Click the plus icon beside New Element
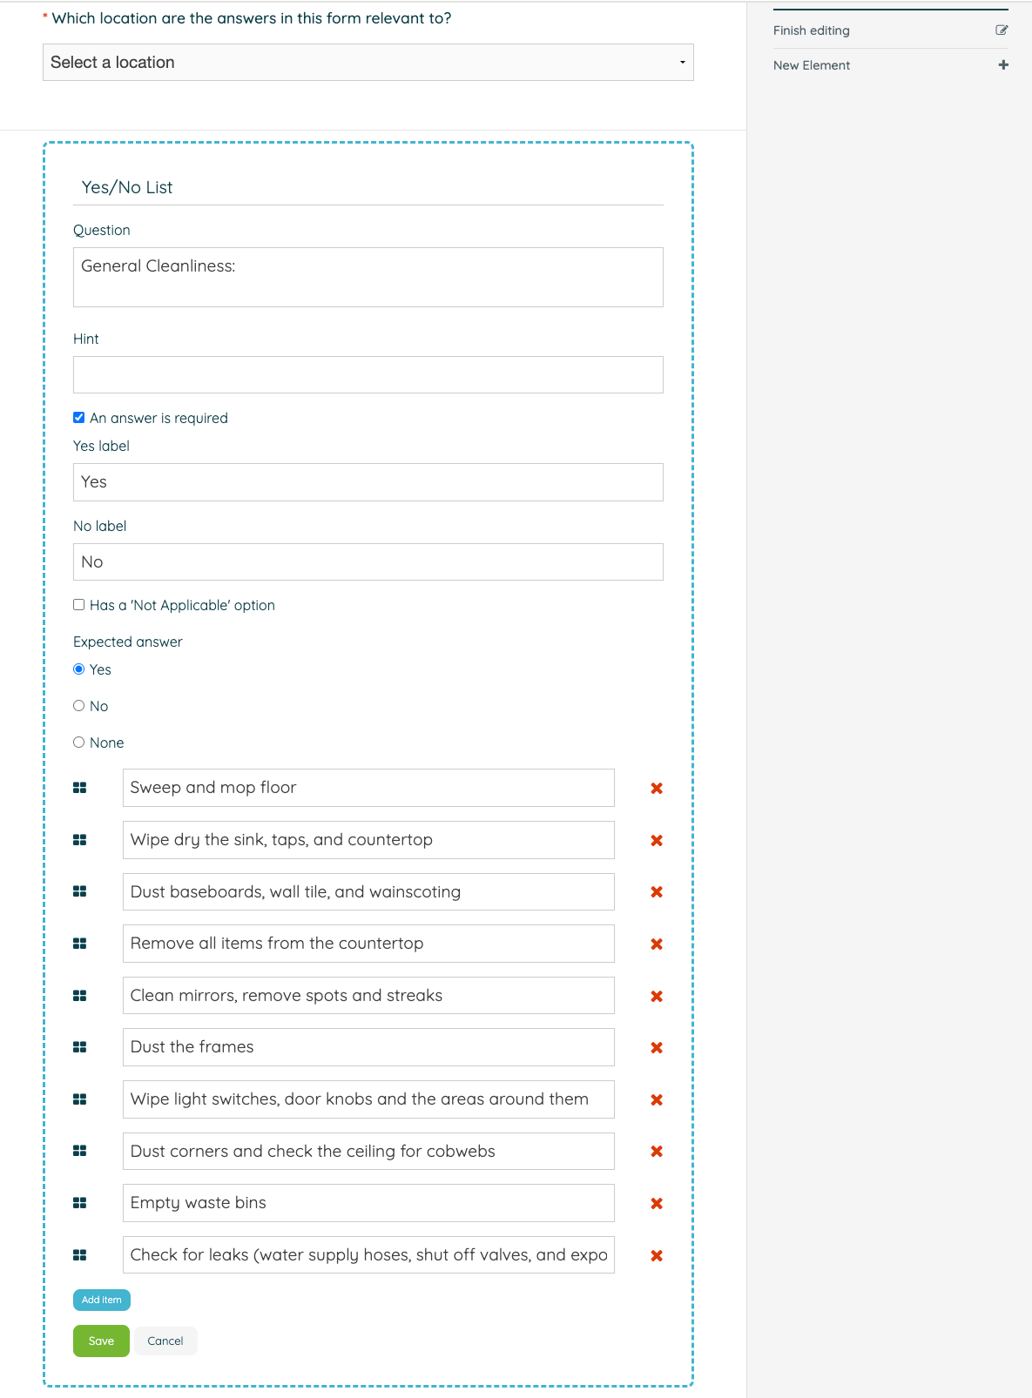 (1003, 65)
